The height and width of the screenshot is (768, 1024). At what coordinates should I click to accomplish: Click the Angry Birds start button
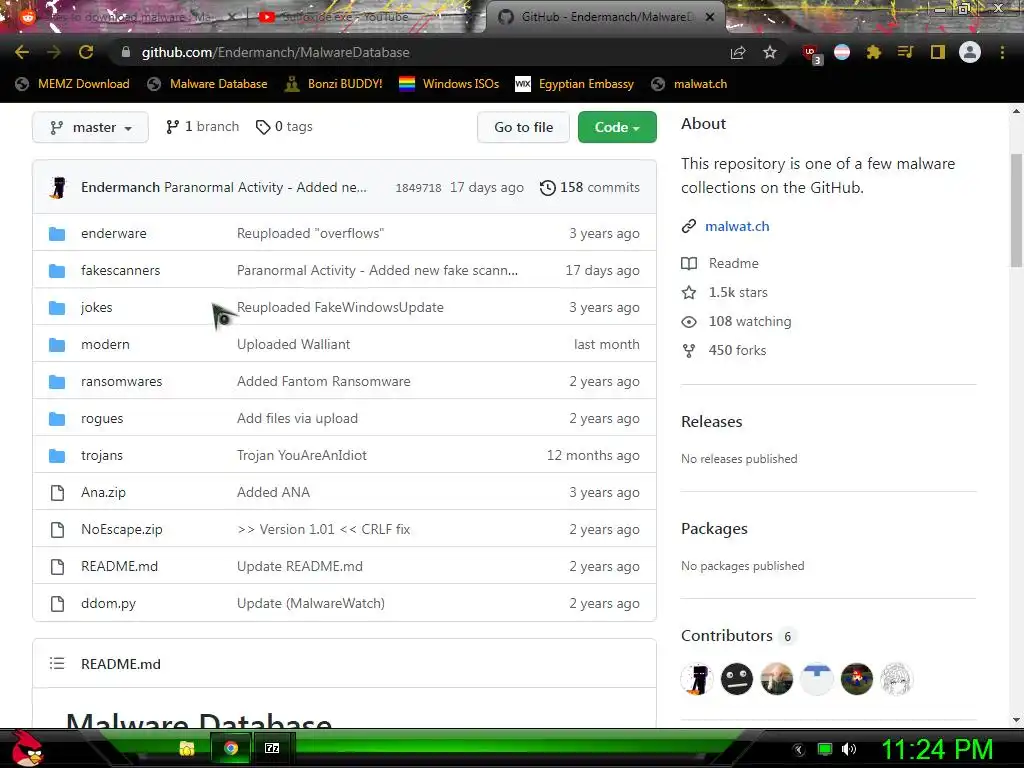click(x=27, y=748)
